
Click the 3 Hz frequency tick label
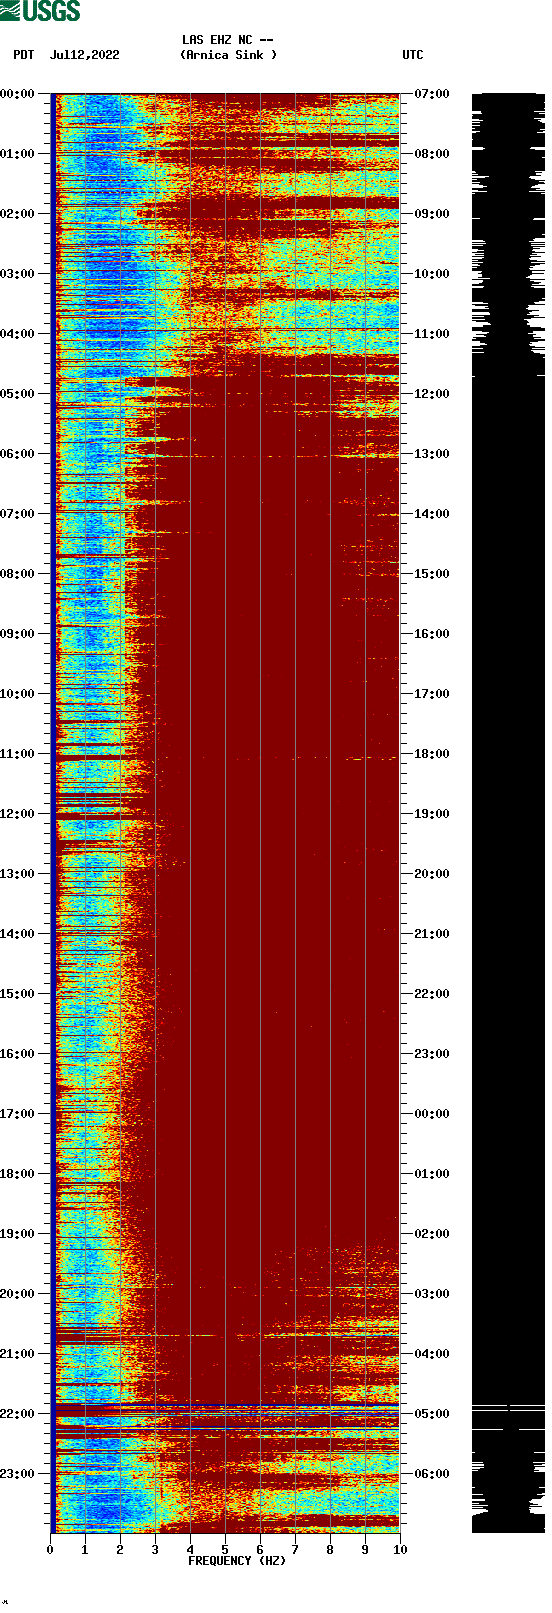click(155, 1550)
